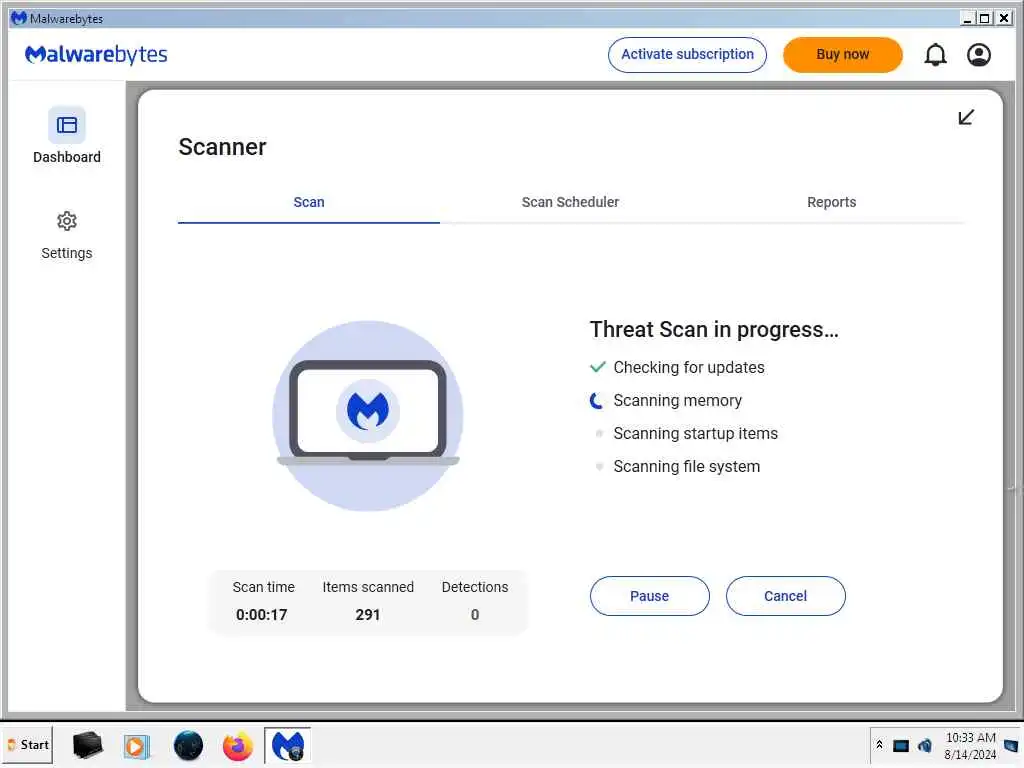Image resolution: width=1024 pixels, height=768 pixels.
Task: Click the orange Buy now button
Action: pyautogui.click(x=842, y=55)
